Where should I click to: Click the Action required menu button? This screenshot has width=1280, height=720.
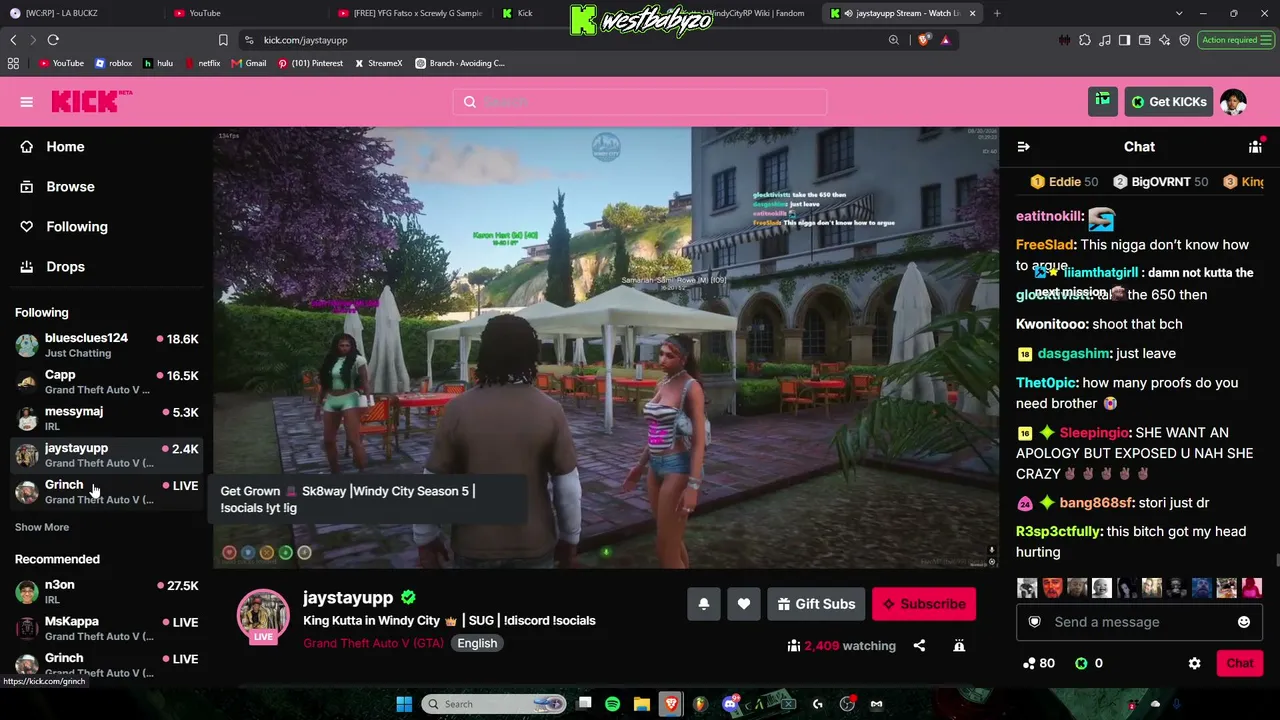pos(1236,40)
